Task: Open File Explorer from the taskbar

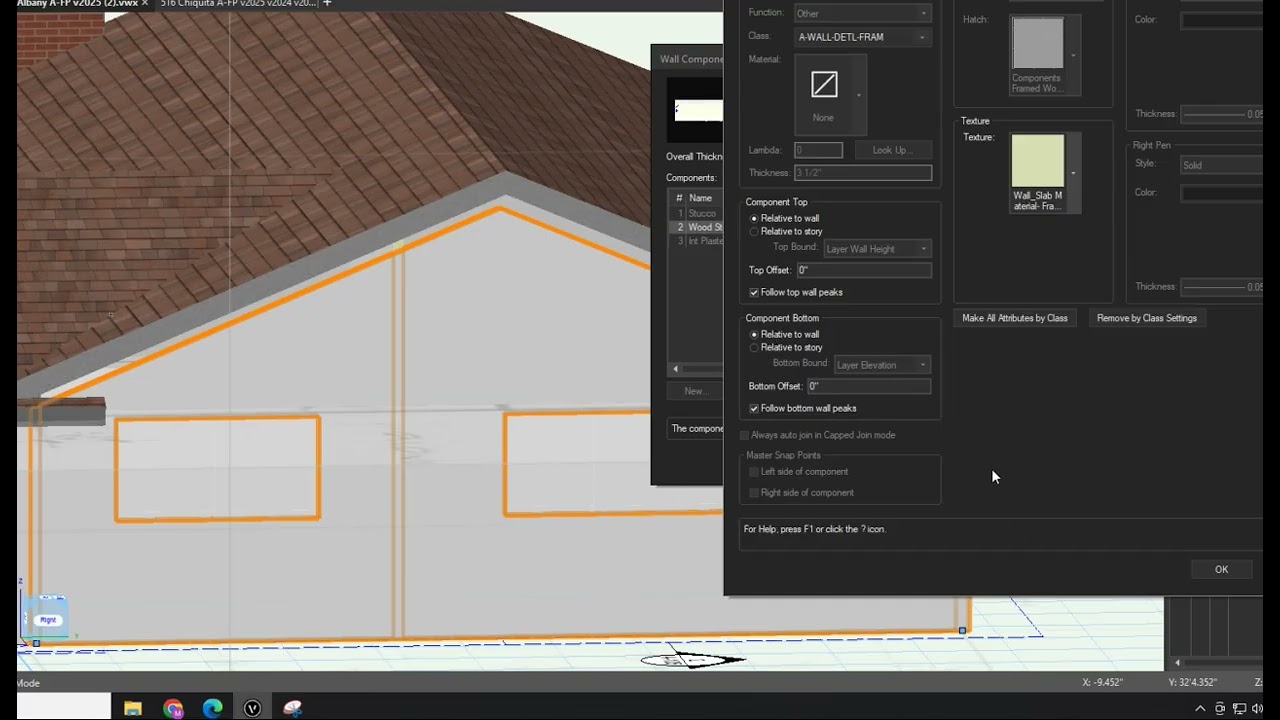Action: (133, 709)
